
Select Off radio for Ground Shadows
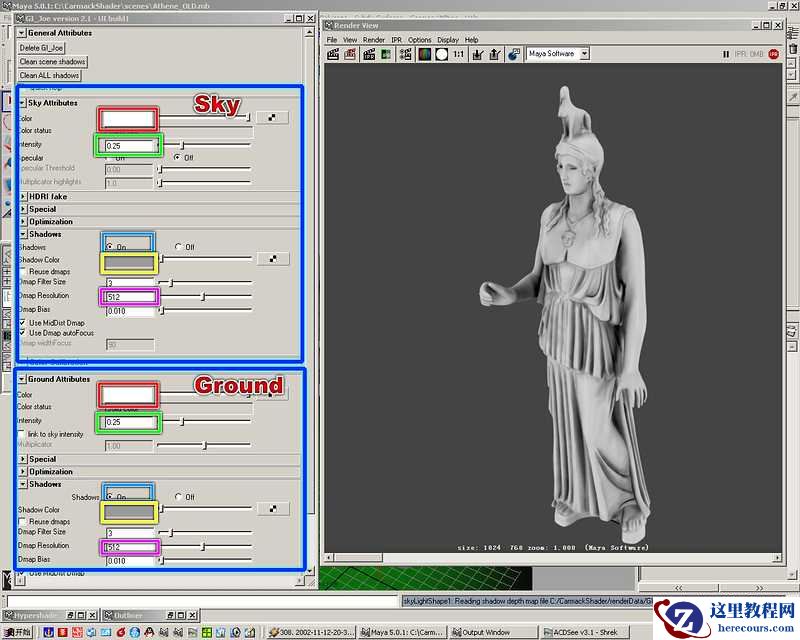(178, 497)
